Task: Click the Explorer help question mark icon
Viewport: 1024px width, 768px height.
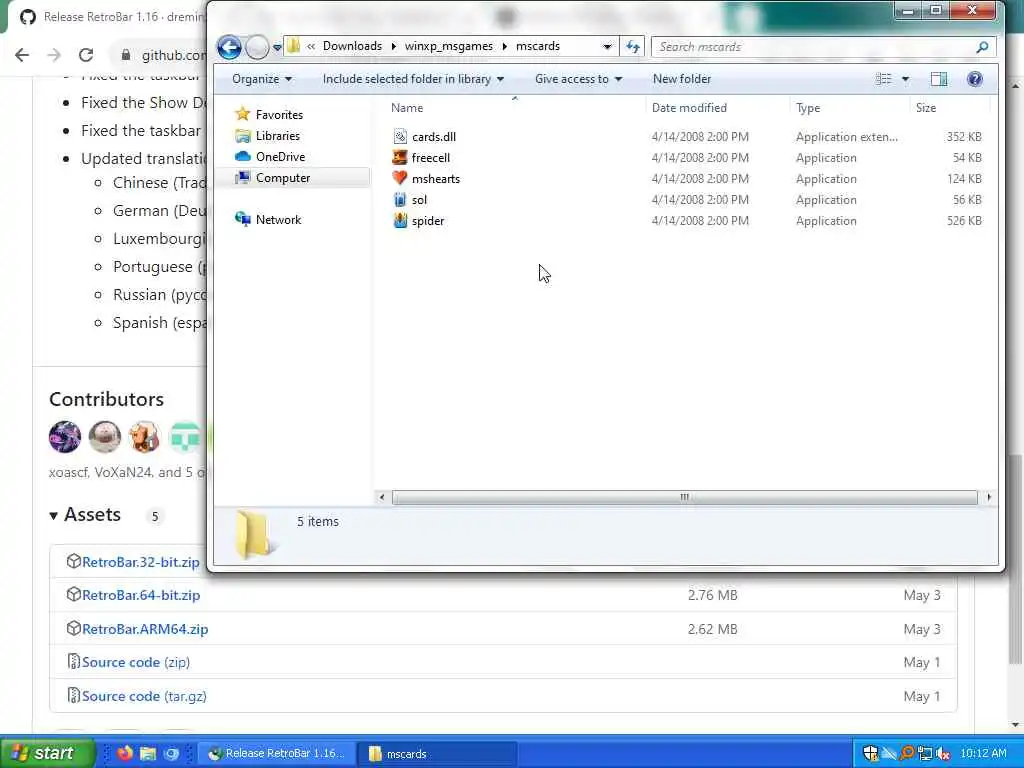Action: 974,79
